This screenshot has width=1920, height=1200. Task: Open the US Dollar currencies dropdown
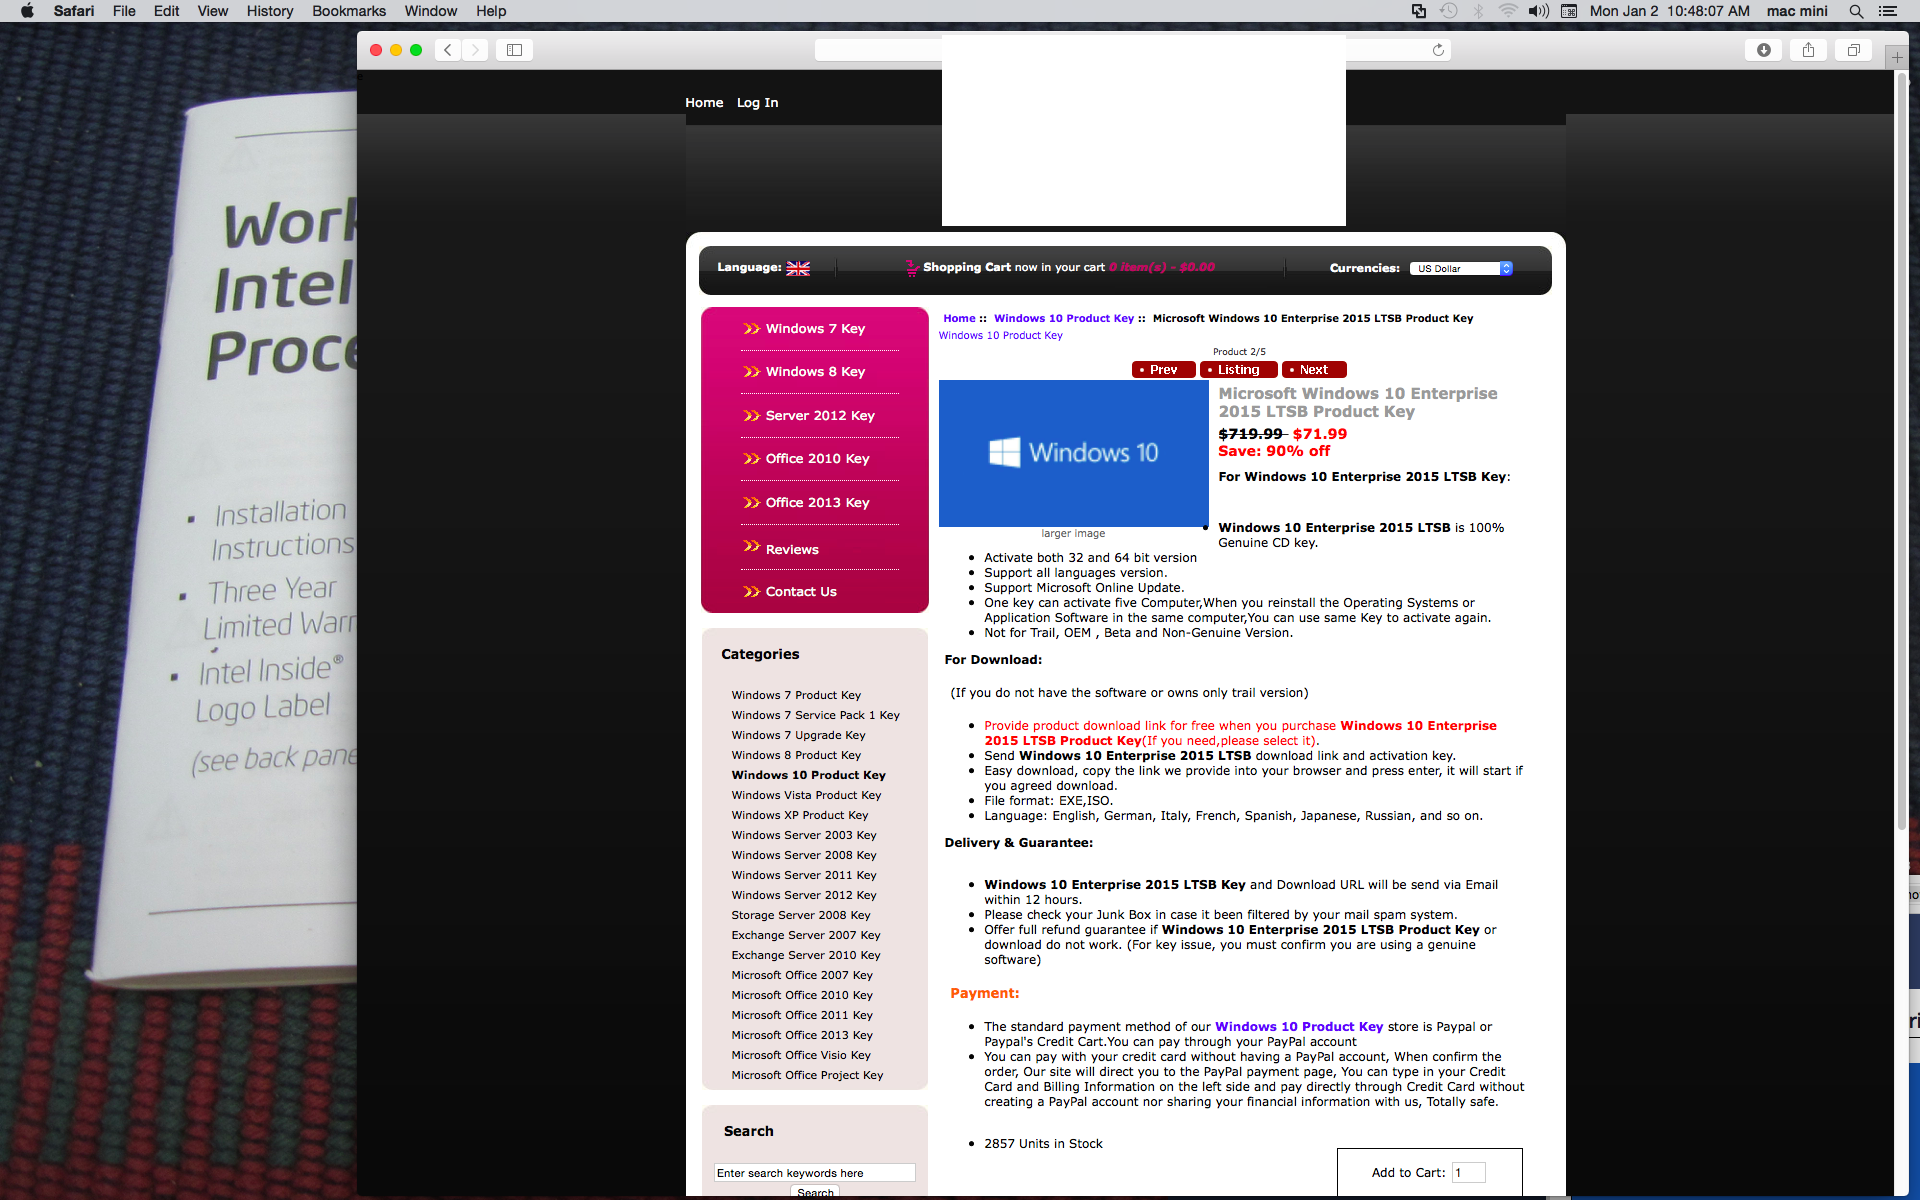[x=1461, y=268]
